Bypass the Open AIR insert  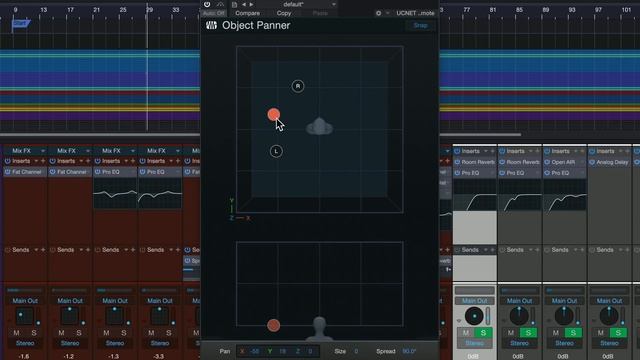[547, 162]
